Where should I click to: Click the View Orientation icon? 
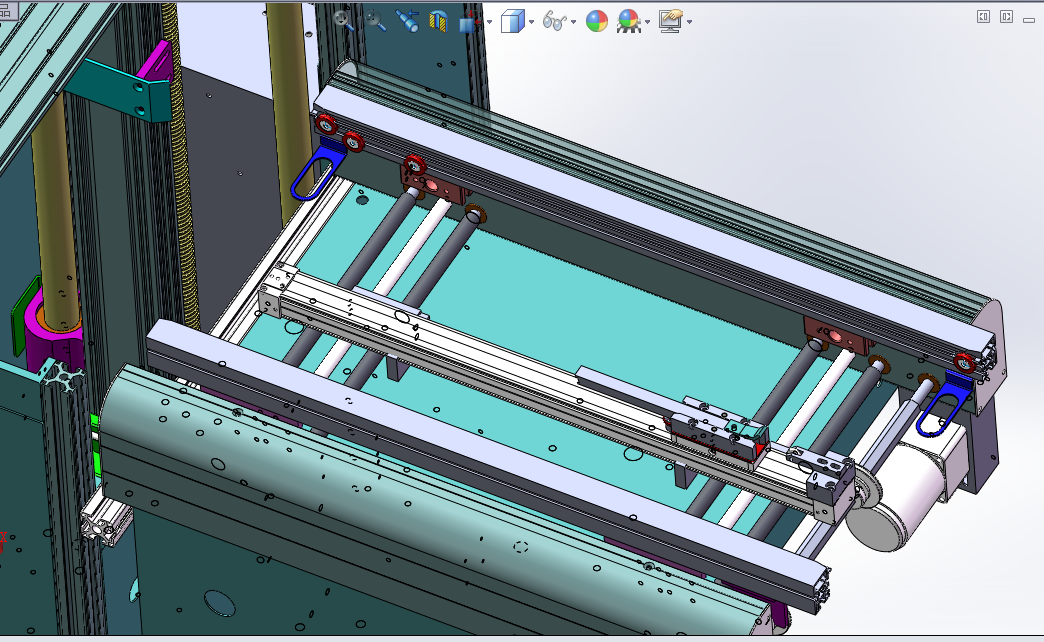click(470, 21)
